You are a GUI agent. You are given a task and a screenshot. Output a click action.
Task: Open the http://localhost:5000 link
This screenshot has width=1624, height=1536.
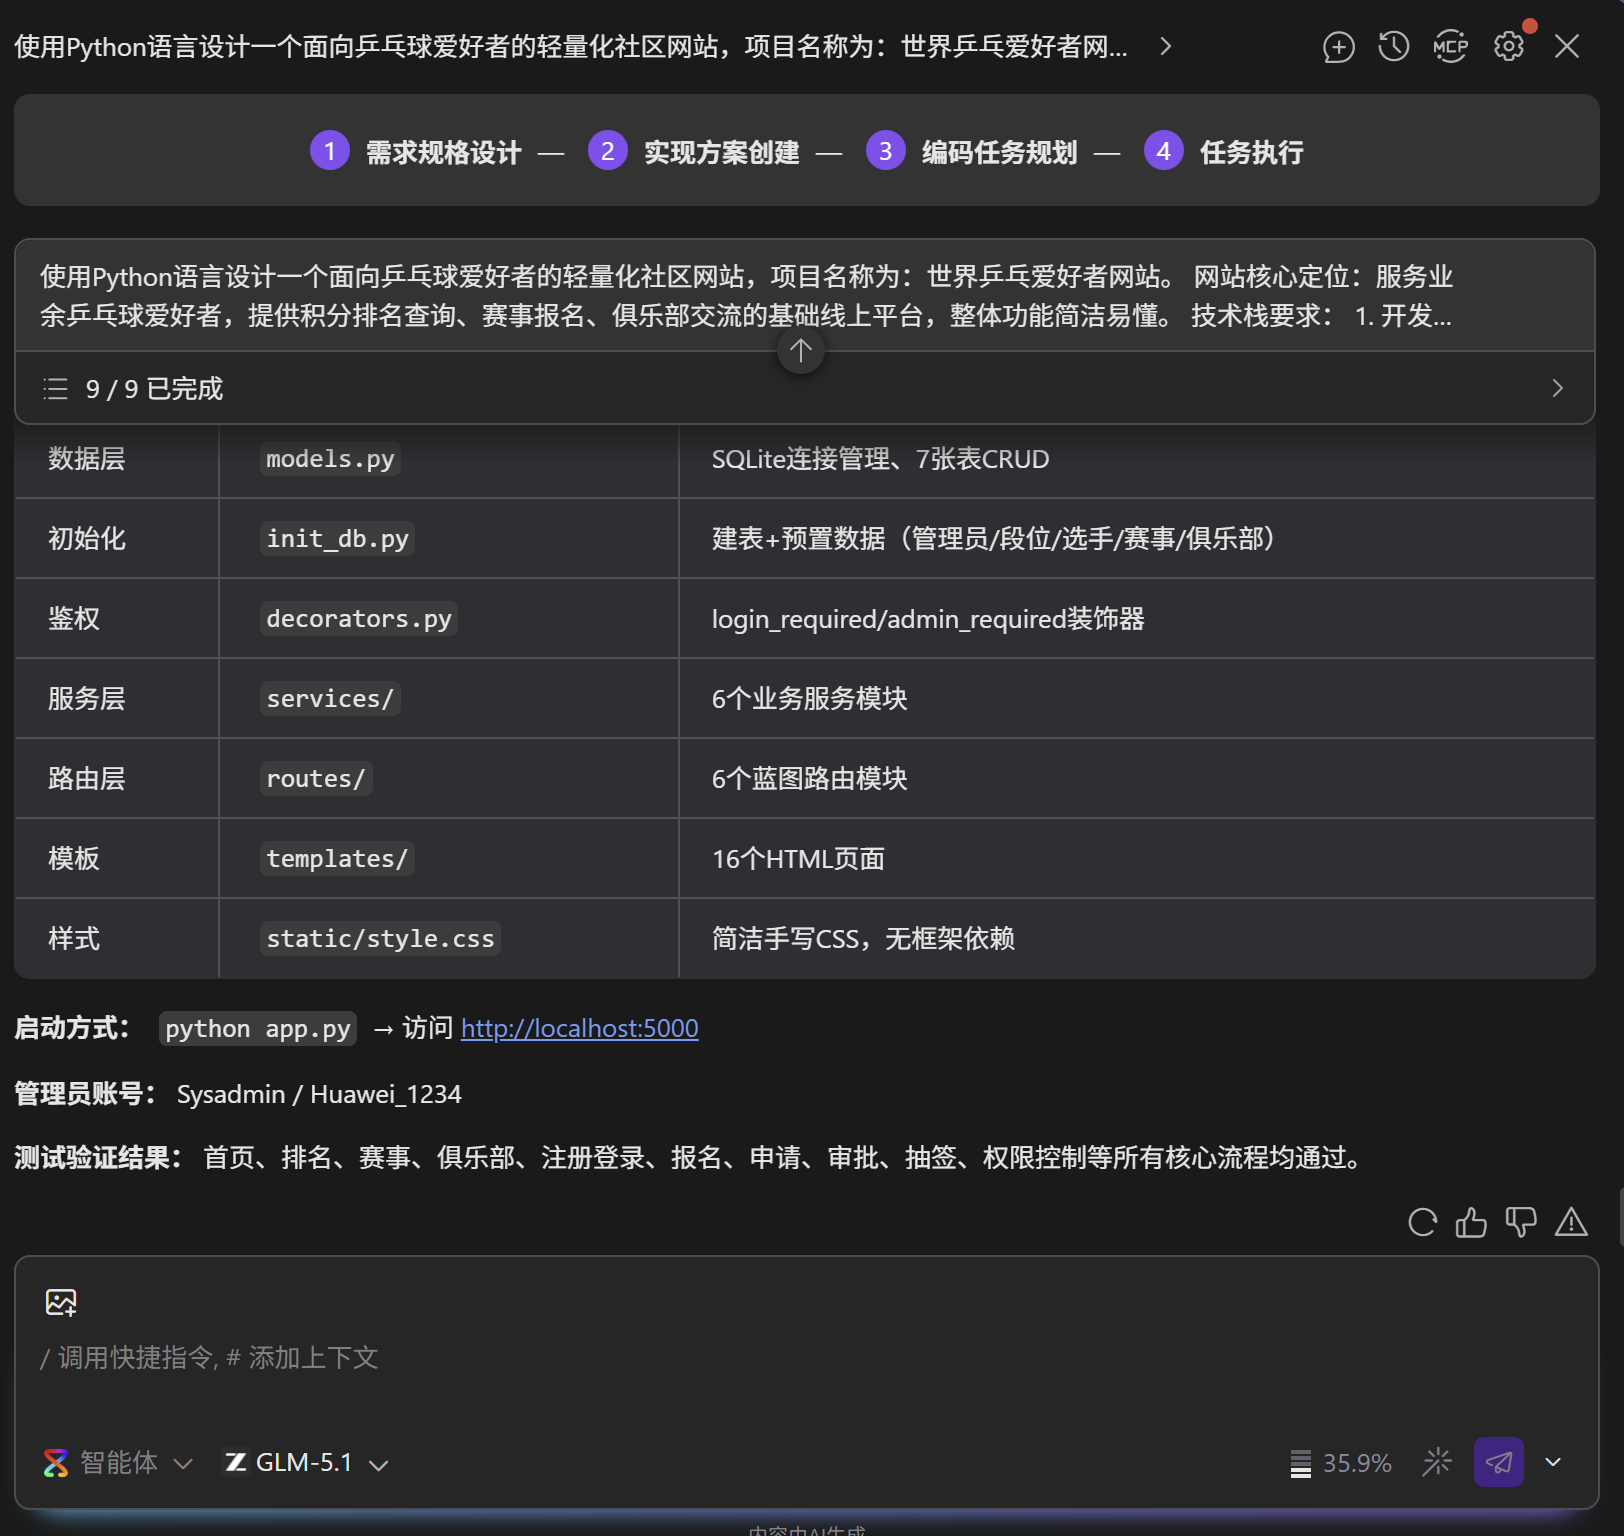tap(580, 1028)
